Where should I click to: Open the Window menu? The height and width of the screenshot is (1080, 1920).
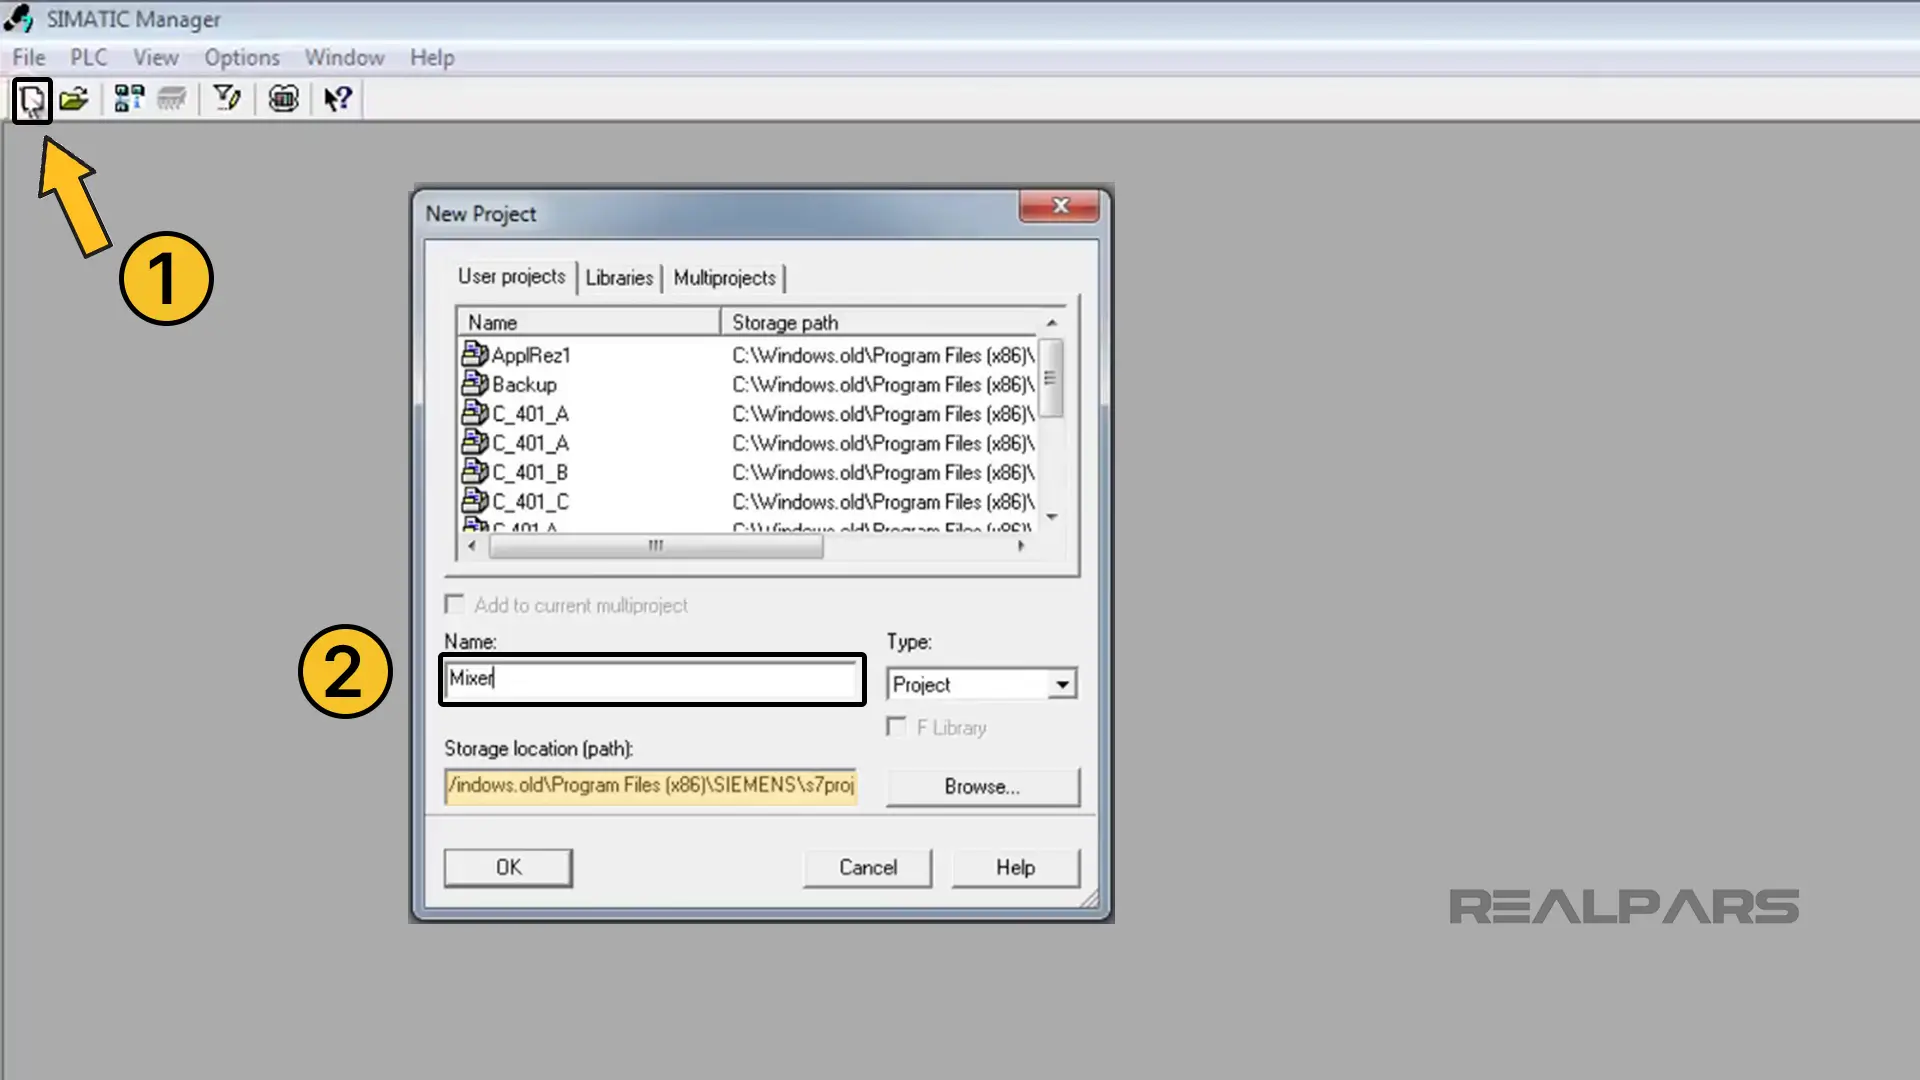coord(344,57)
